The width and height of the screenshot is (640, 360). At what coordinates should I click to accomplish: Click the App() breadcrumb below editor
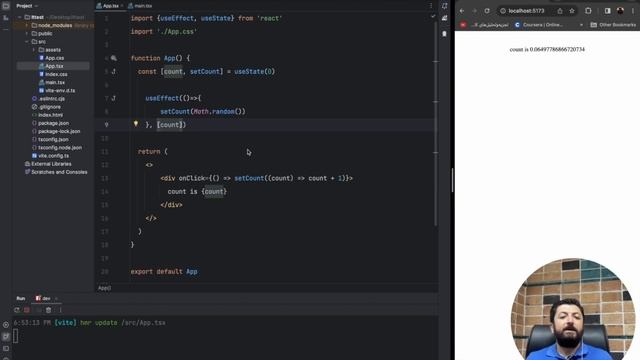[x=104, y=288]
